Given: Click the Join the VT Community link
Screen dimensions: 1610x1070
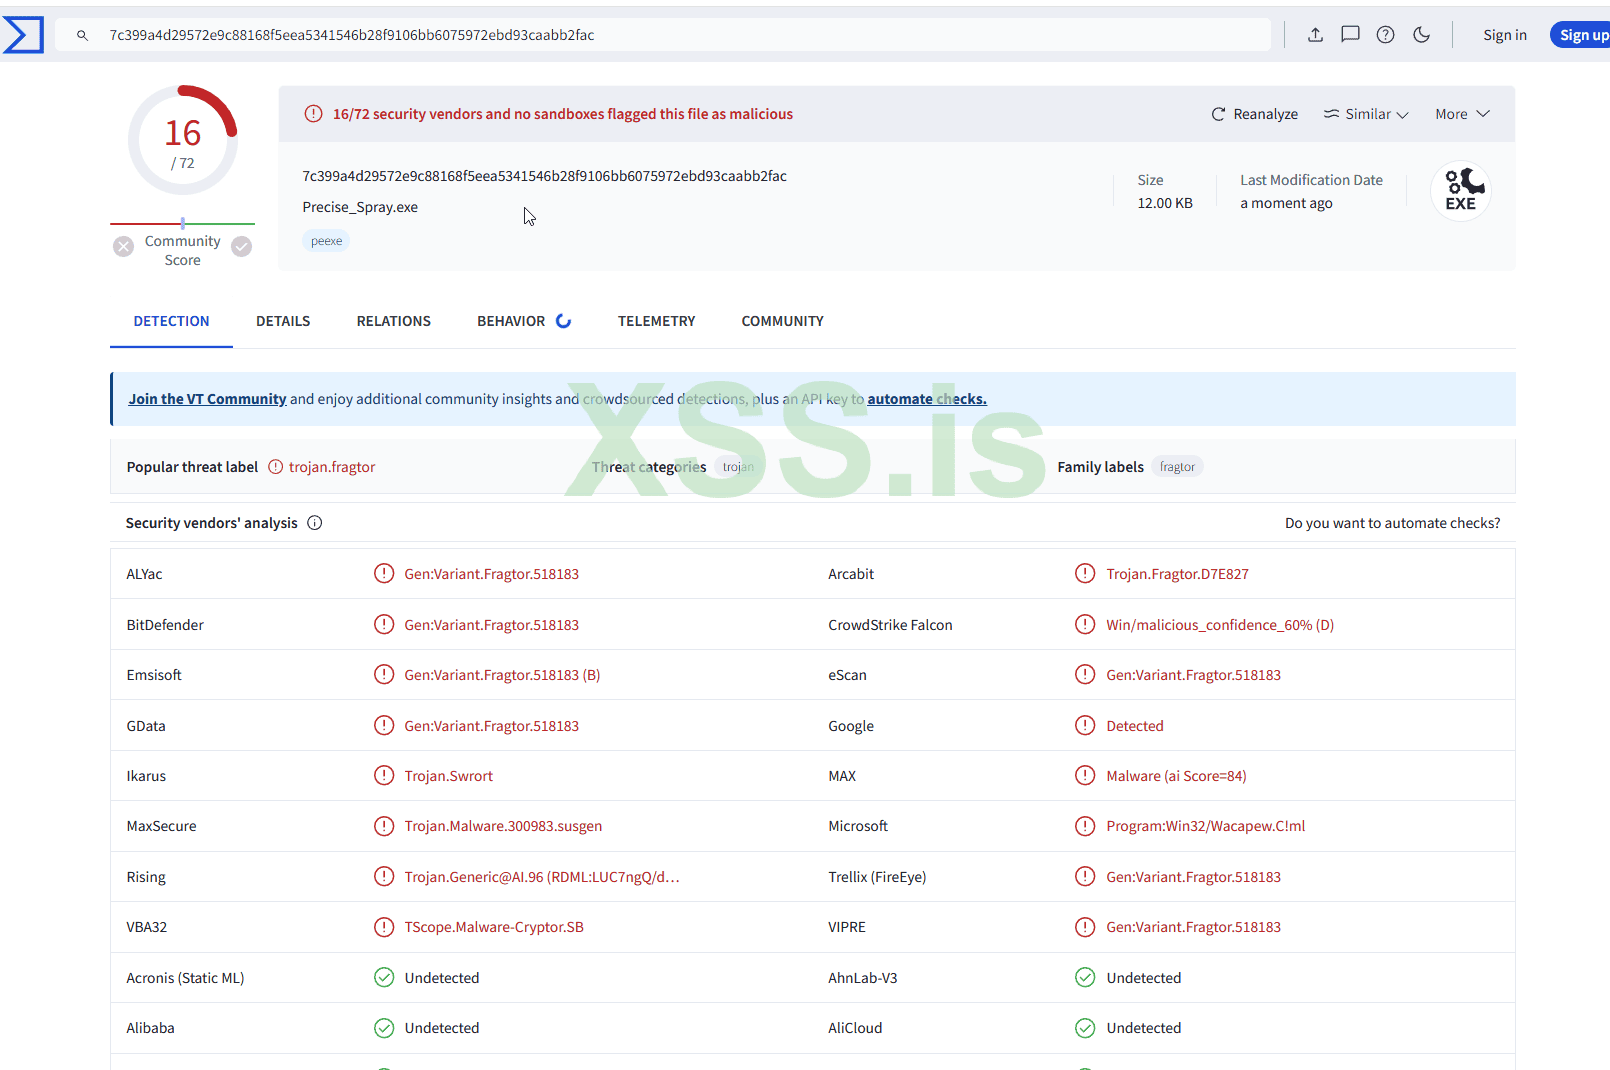Looking at the screenshot, I should pyautogui.click(x=207, y=399).
